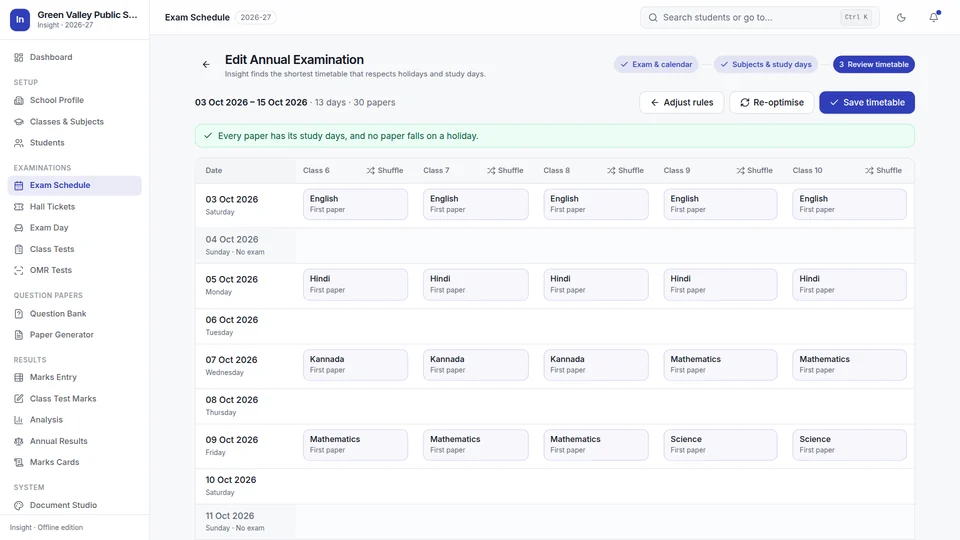This screenshot has width=960, height=540.
Task: Re-optimise the timetable
Action: (x=771, y=102)
